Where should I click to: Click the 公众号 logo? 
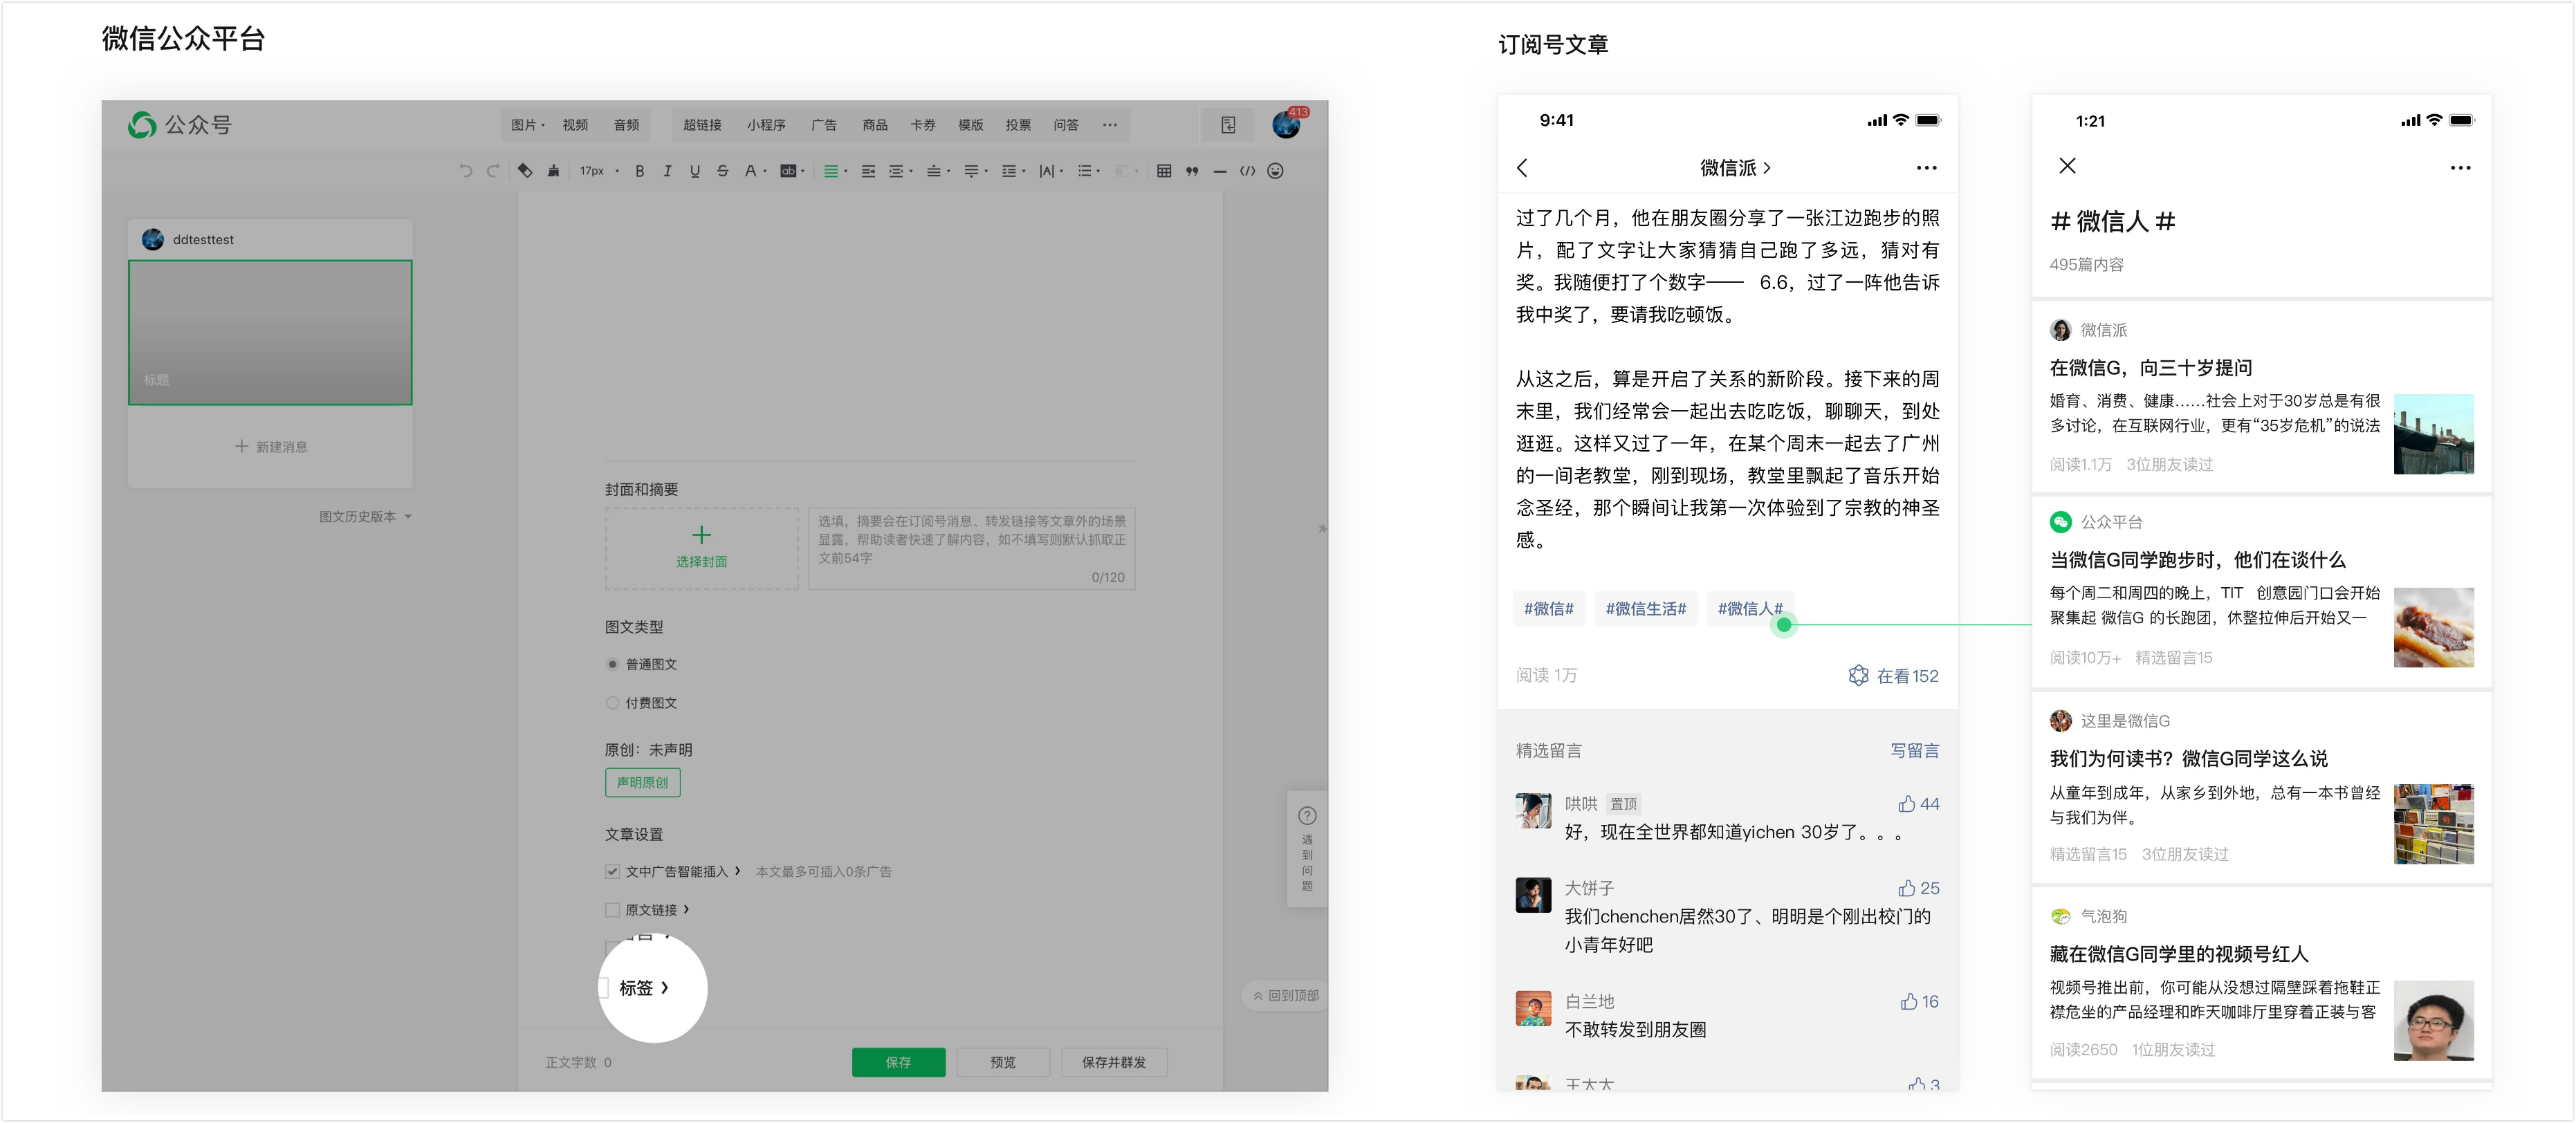(180, 125)
